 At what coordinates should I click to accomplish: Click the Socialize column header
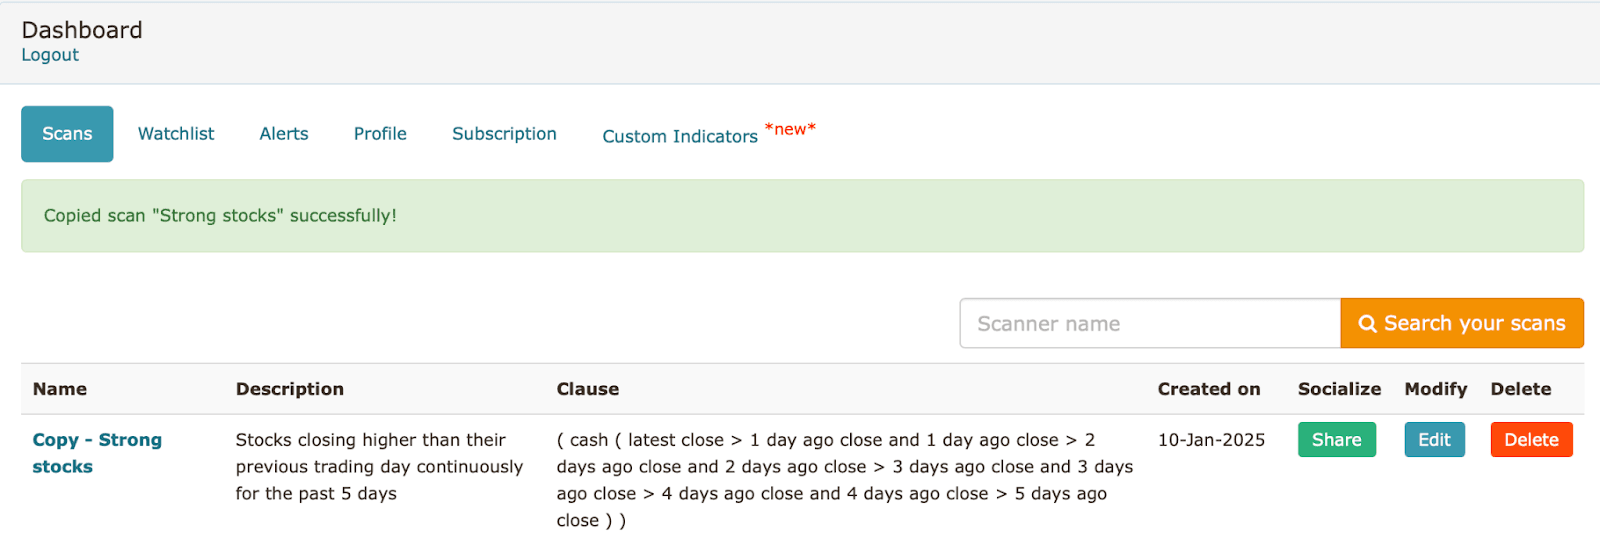coord(1339,389)
